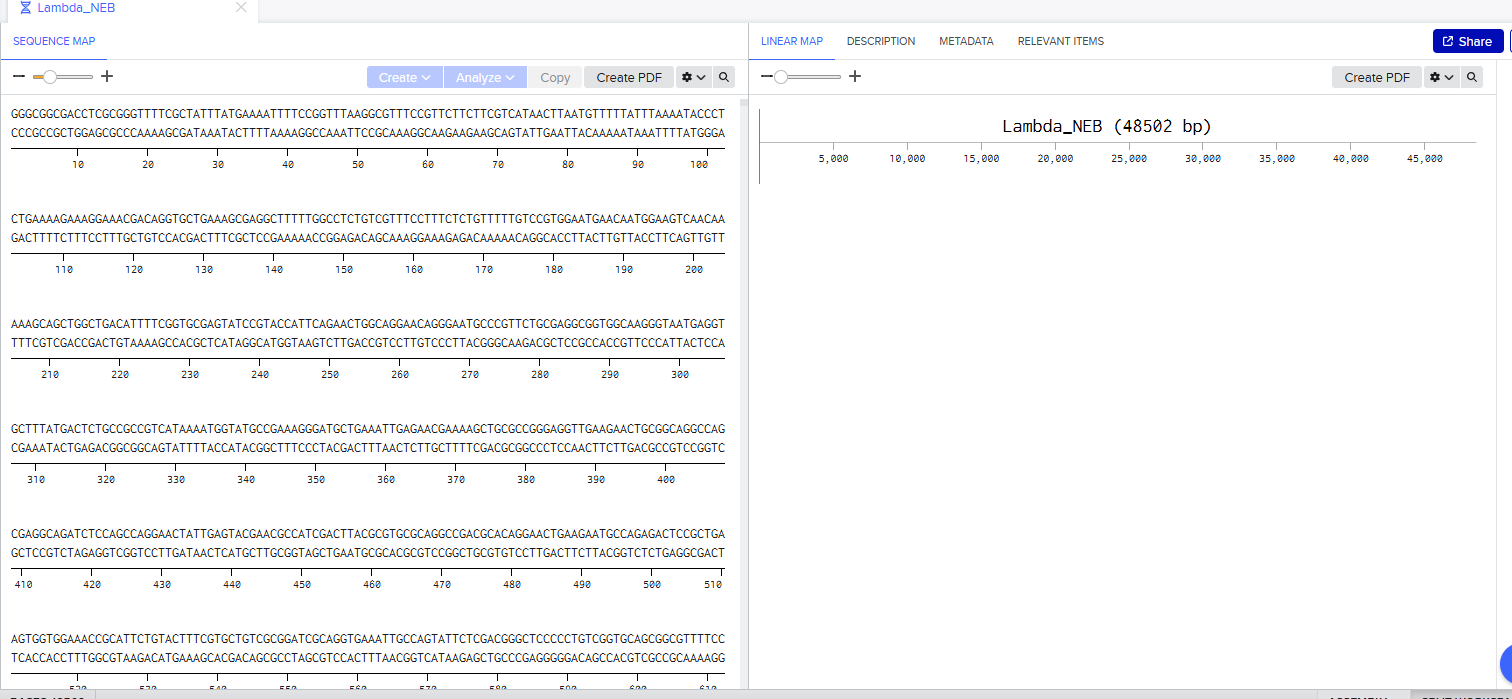Select the Relevant Items tab
The height and width of the screenshot is (699, 1512).
click(x=1060, y=41)
